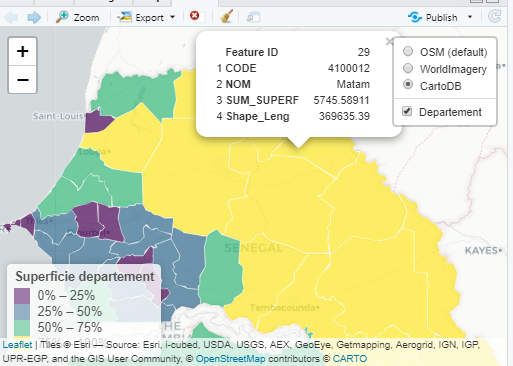Click the NOM value Matam in popup
This screenshot has width=513, height=366.
[x=353, y=84]
